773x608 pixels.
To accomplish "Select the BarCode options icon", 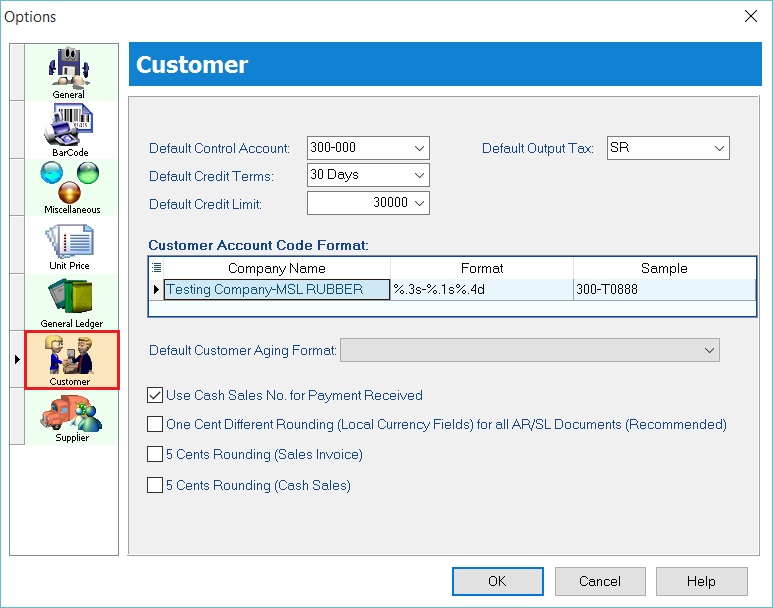I will point(69,130).
